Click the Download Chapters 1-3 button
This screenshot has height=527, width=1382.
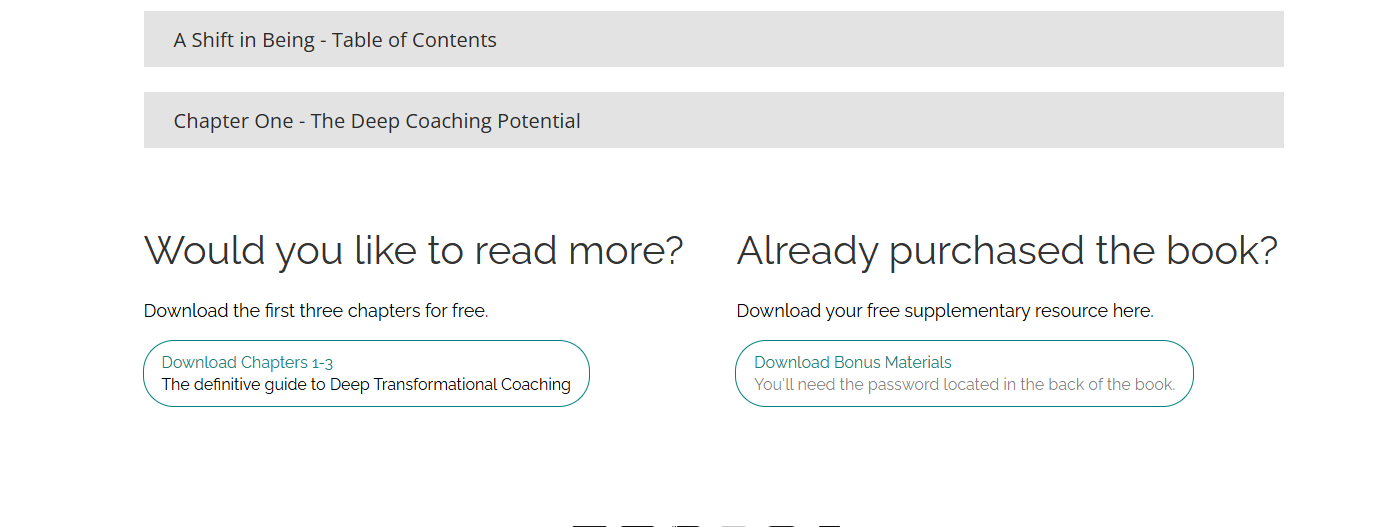(366, 373)
